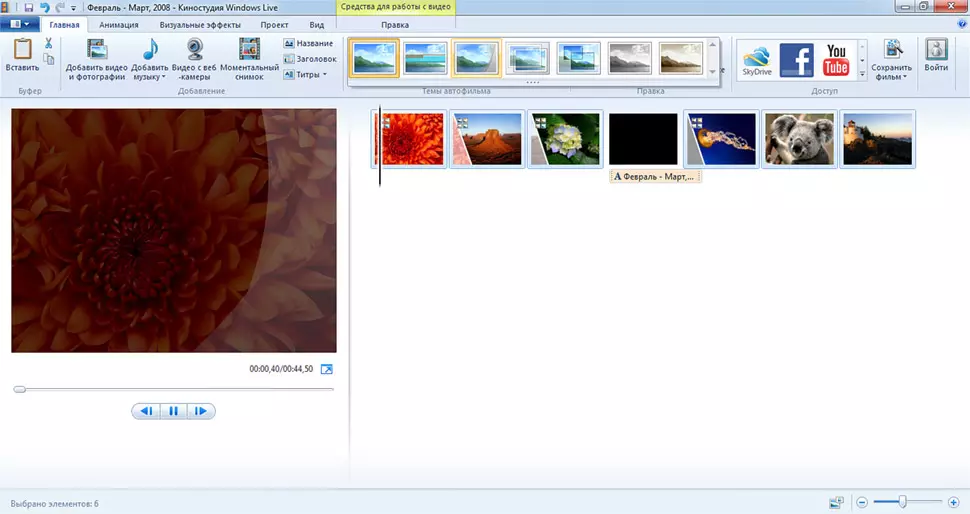Switch to the Анимация tab

[x=119, y=24]
